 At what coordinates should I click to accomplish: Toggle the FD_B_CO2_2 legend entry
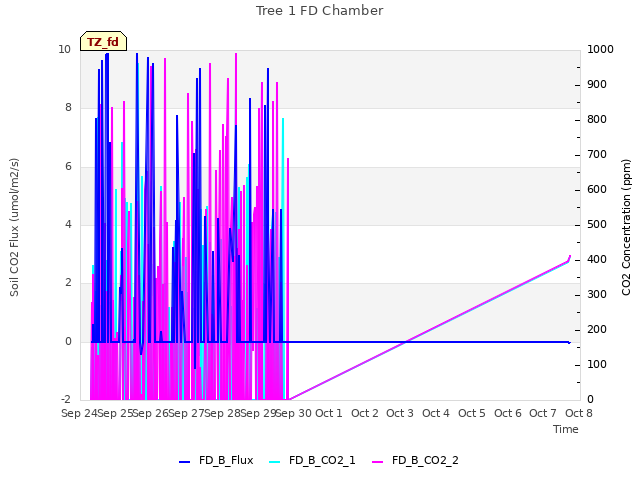416,460
